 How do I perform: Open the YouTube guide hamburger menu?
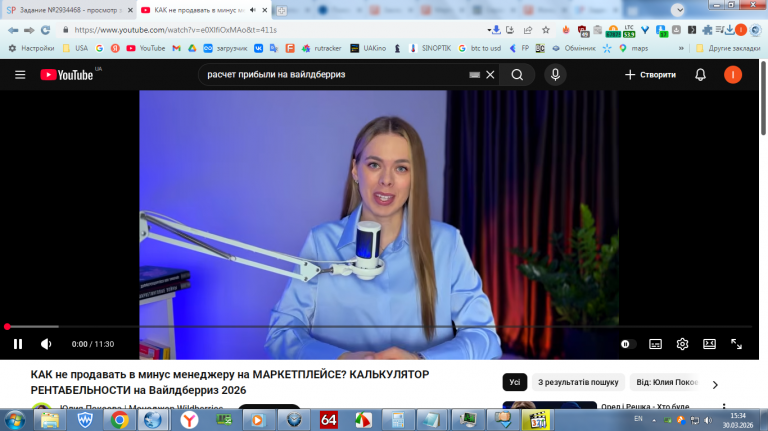[x=20, y=75]
